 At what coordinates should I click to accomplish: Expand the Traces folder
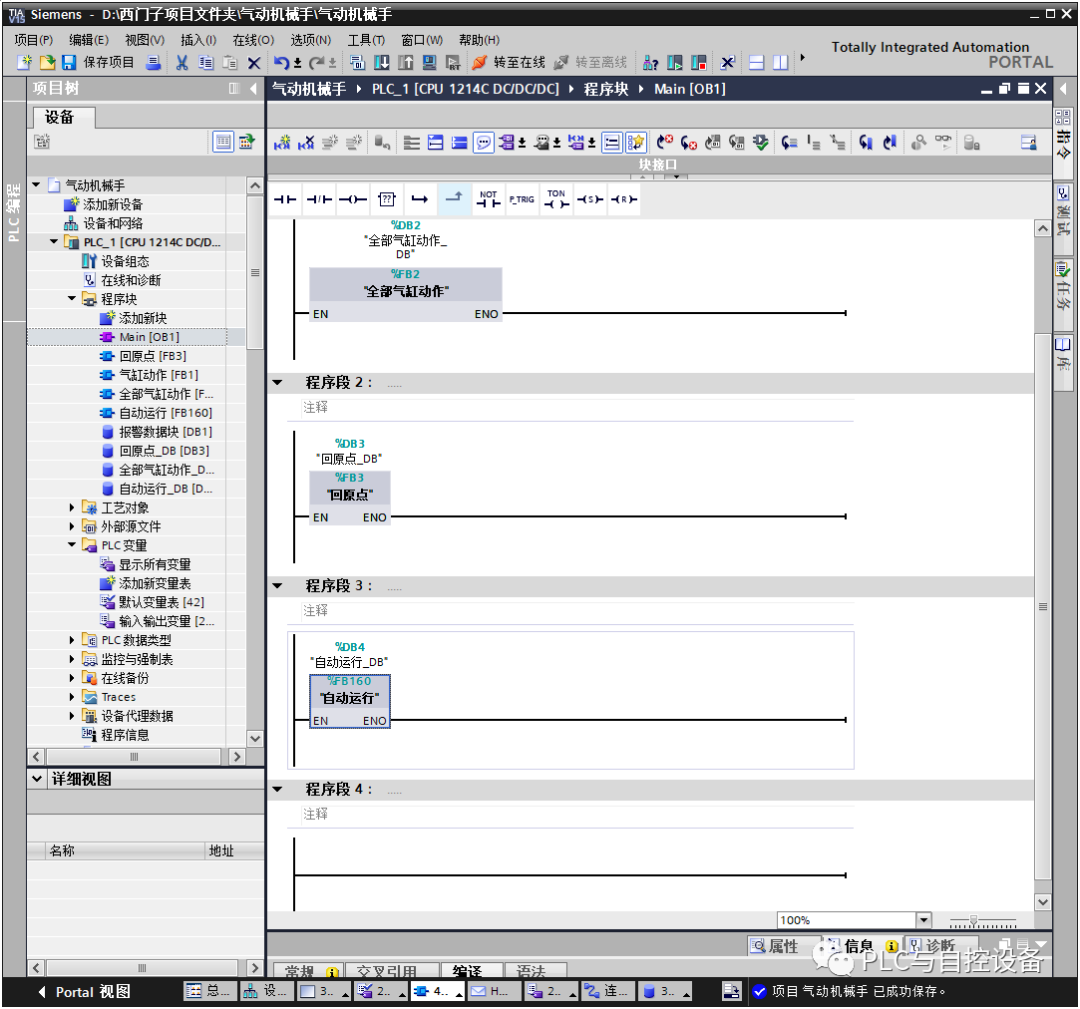(72, 697)
